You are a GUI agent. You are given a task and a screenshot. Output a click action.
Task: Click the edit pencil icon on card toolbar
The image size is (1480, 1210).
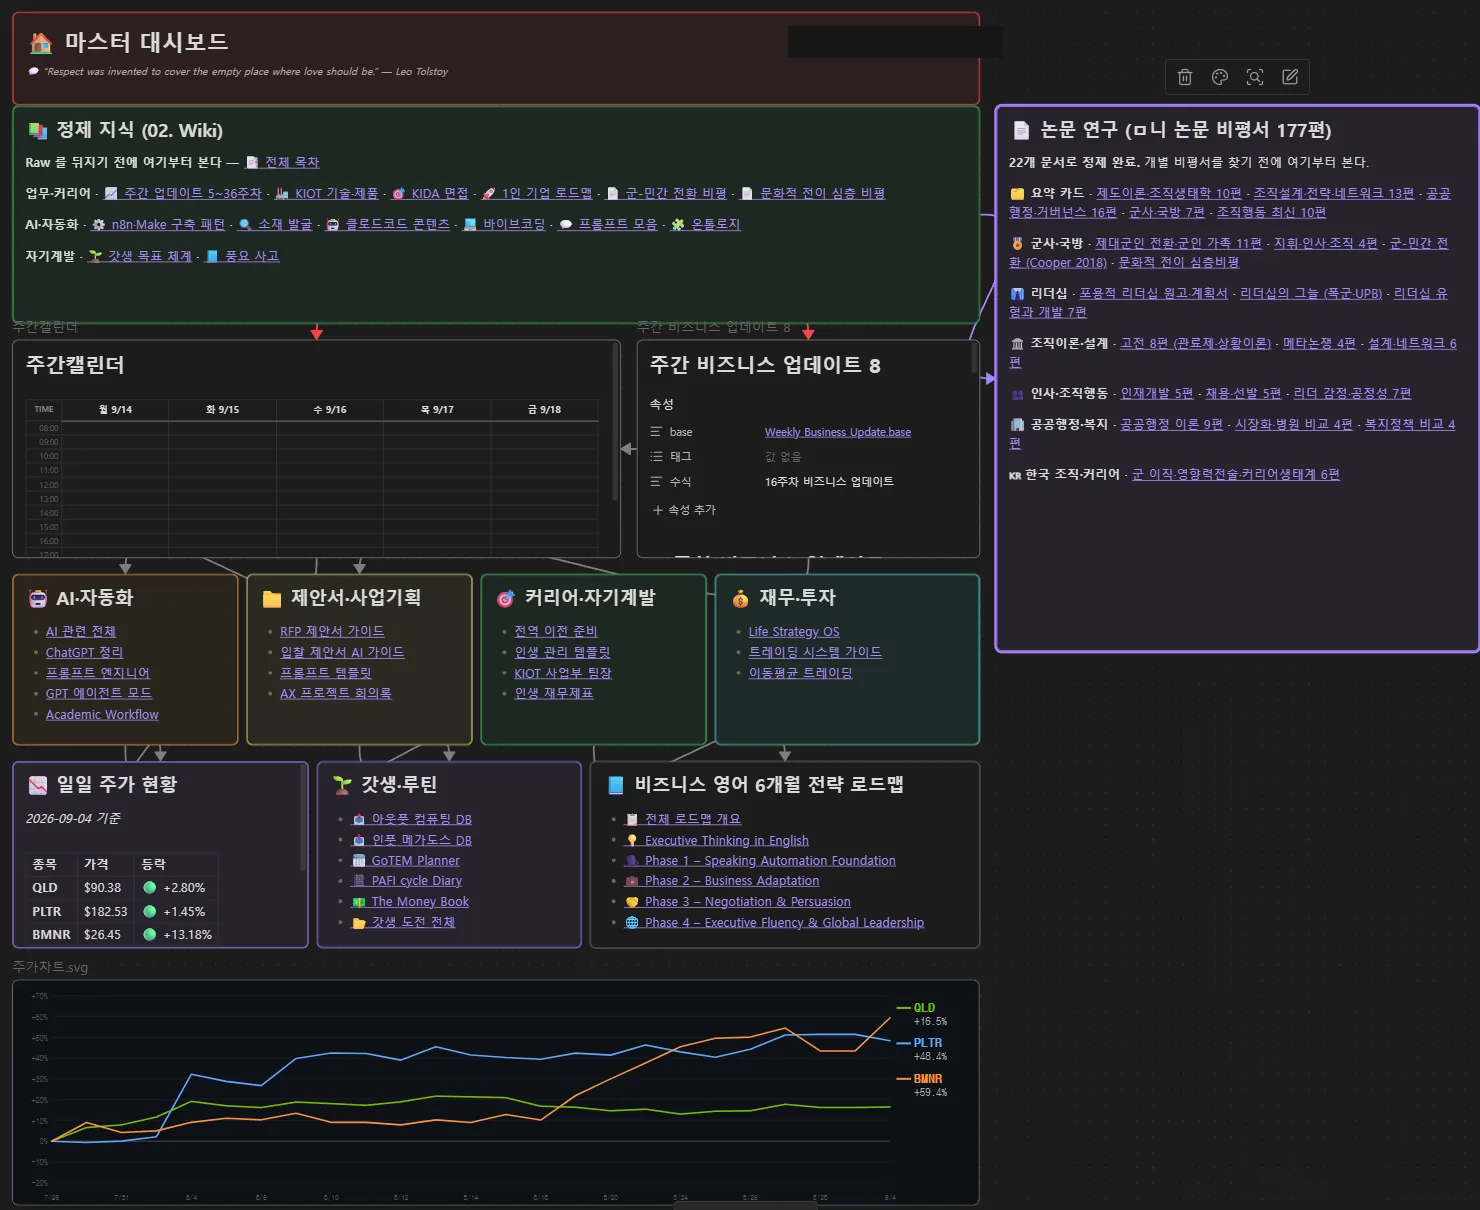tap(1290, 77)
